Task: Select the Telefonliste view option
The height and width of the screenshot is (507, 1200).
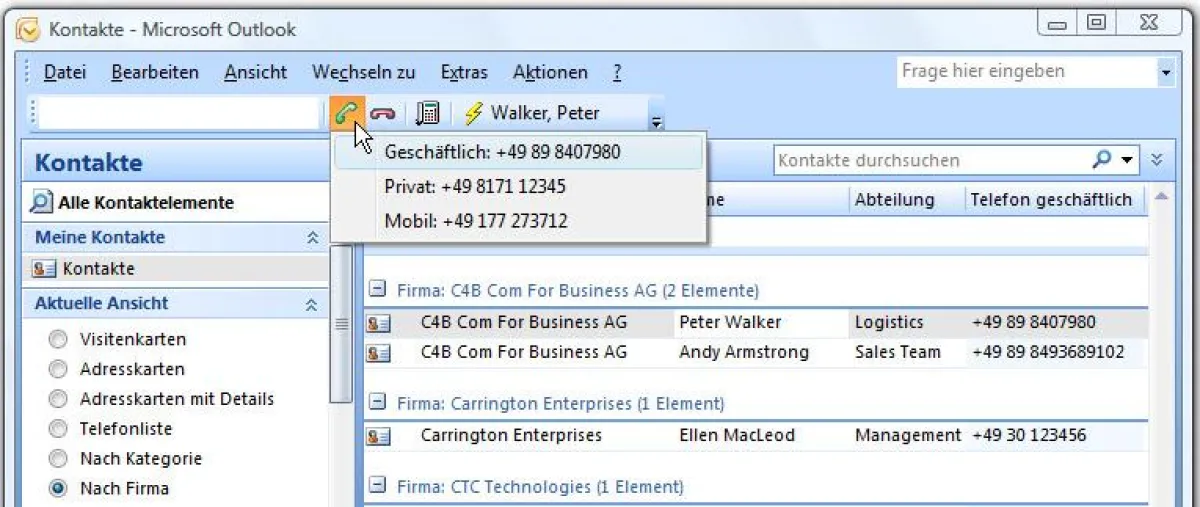Action: click(x=58, y=429)
